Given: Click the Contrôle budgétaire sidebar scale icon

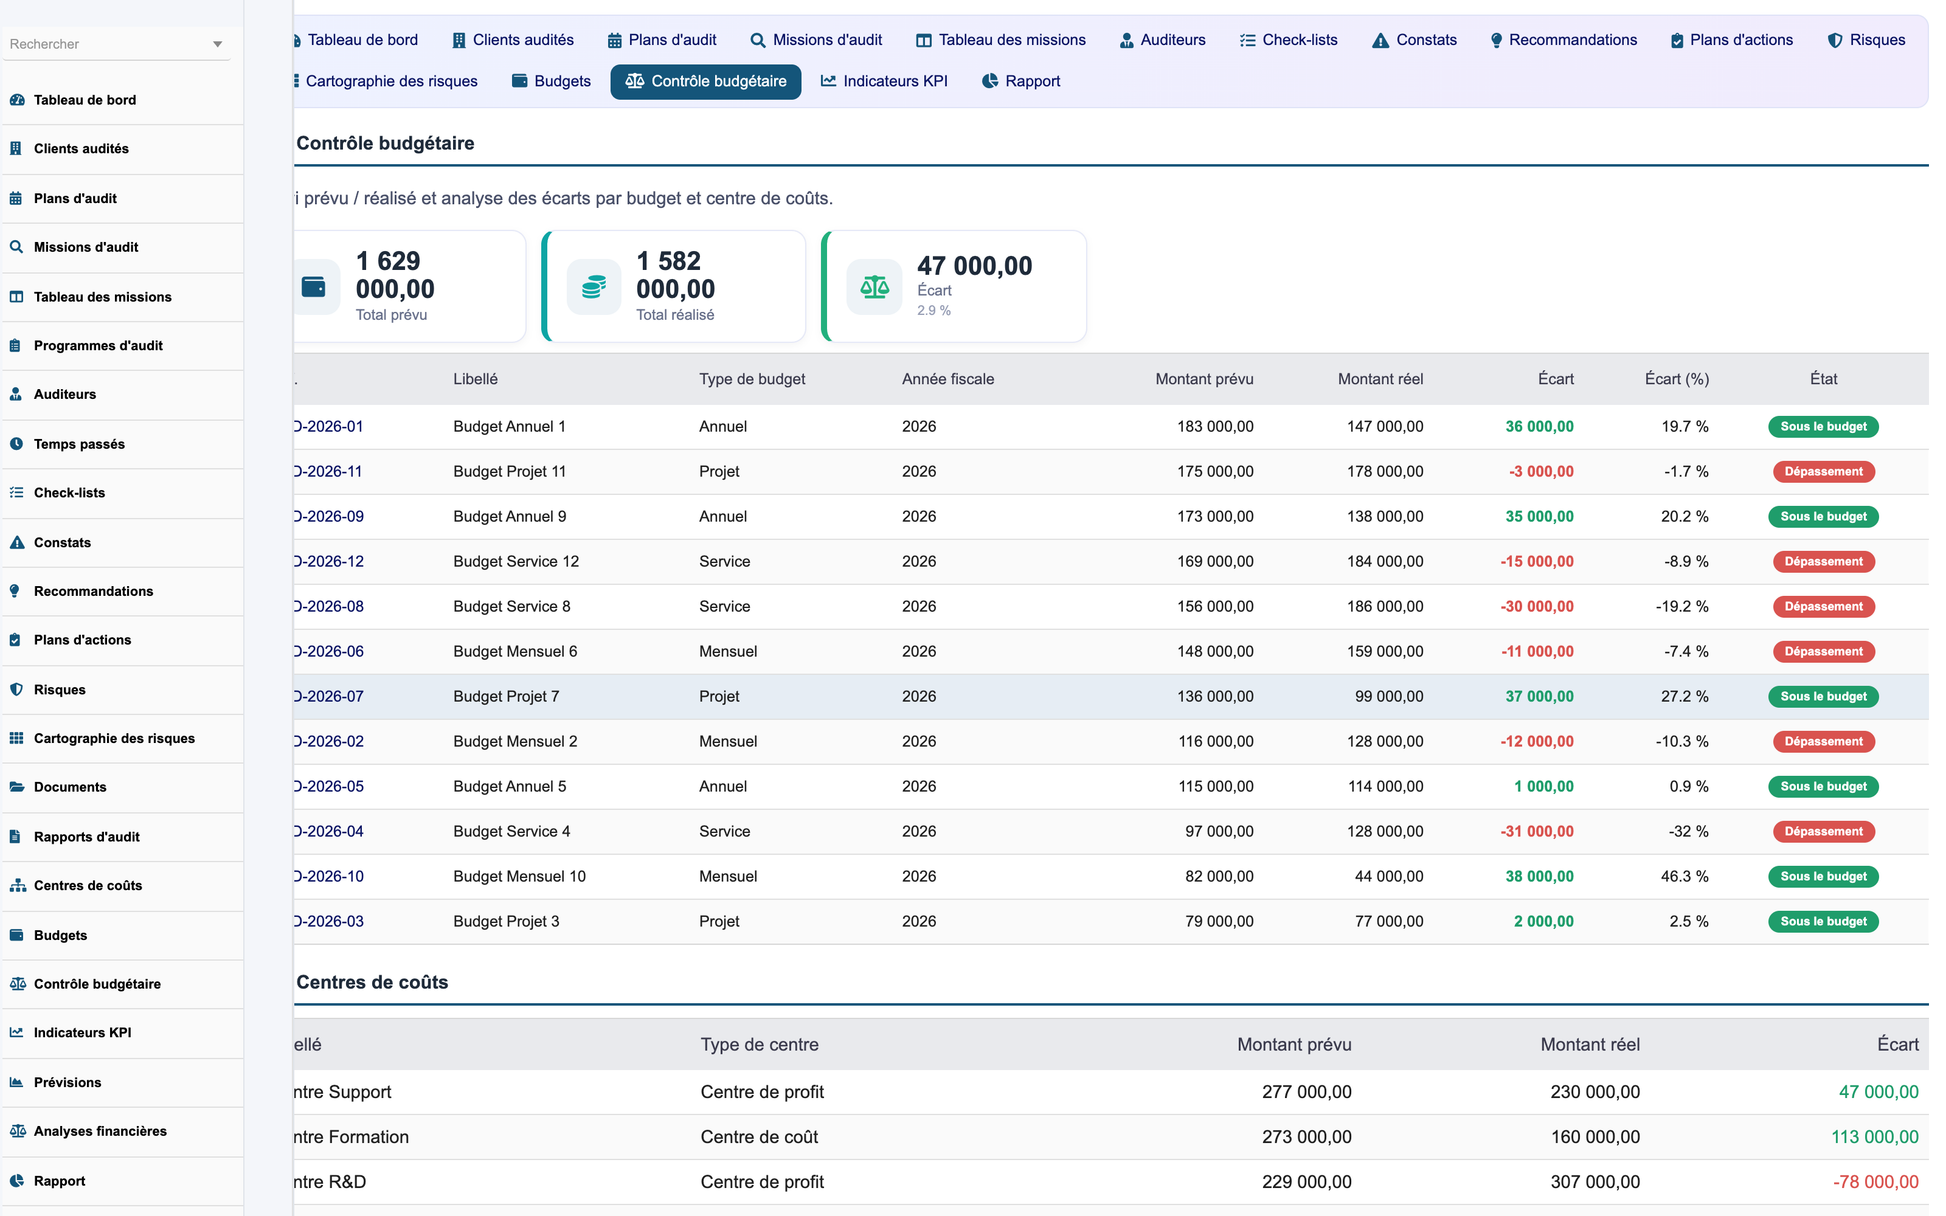Looking at the screenshot, I should coord(16,984).
